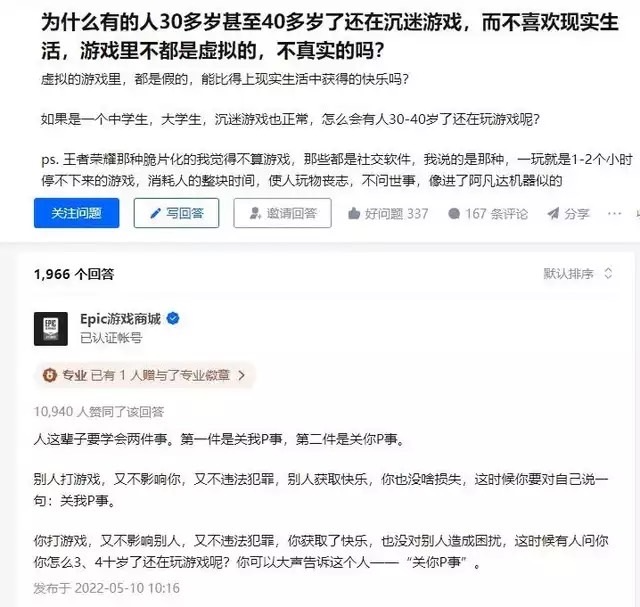Click the Epic游戏商城 avatar thumbnail
Image resolution: width=640 pixels, height=607 pixels.
[x=51, y=329]
